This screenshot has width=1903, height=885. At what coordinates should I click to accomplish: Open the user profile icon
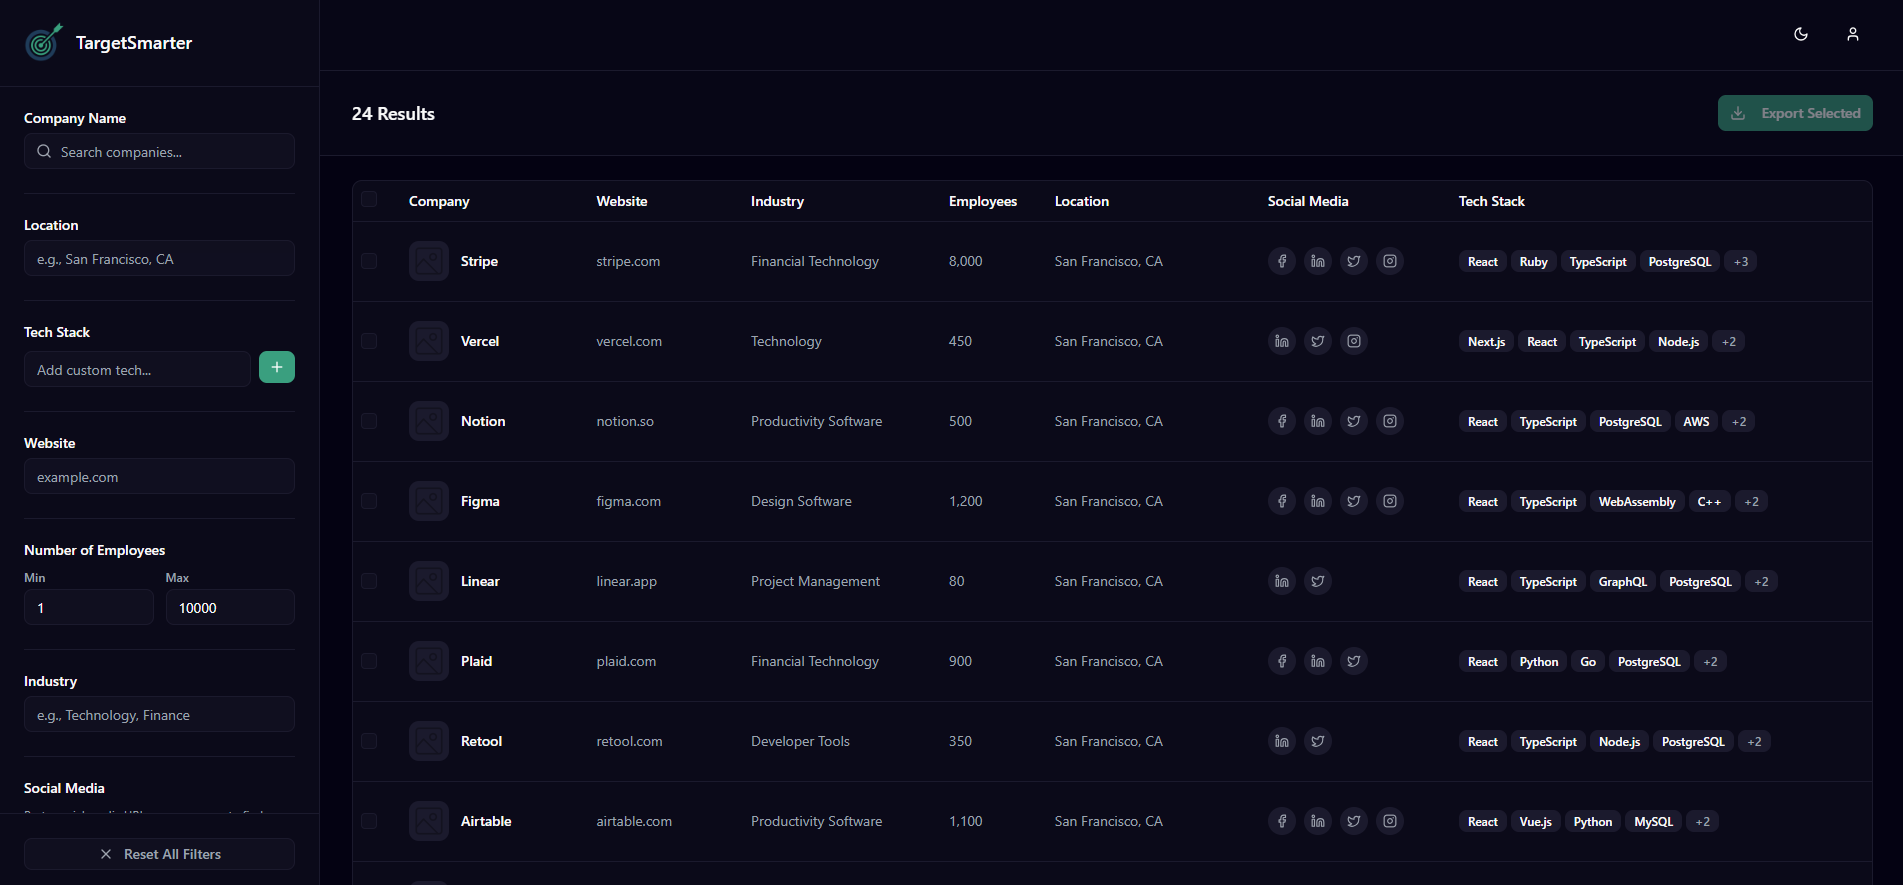pyautogui.click(x=1853, y=34)
